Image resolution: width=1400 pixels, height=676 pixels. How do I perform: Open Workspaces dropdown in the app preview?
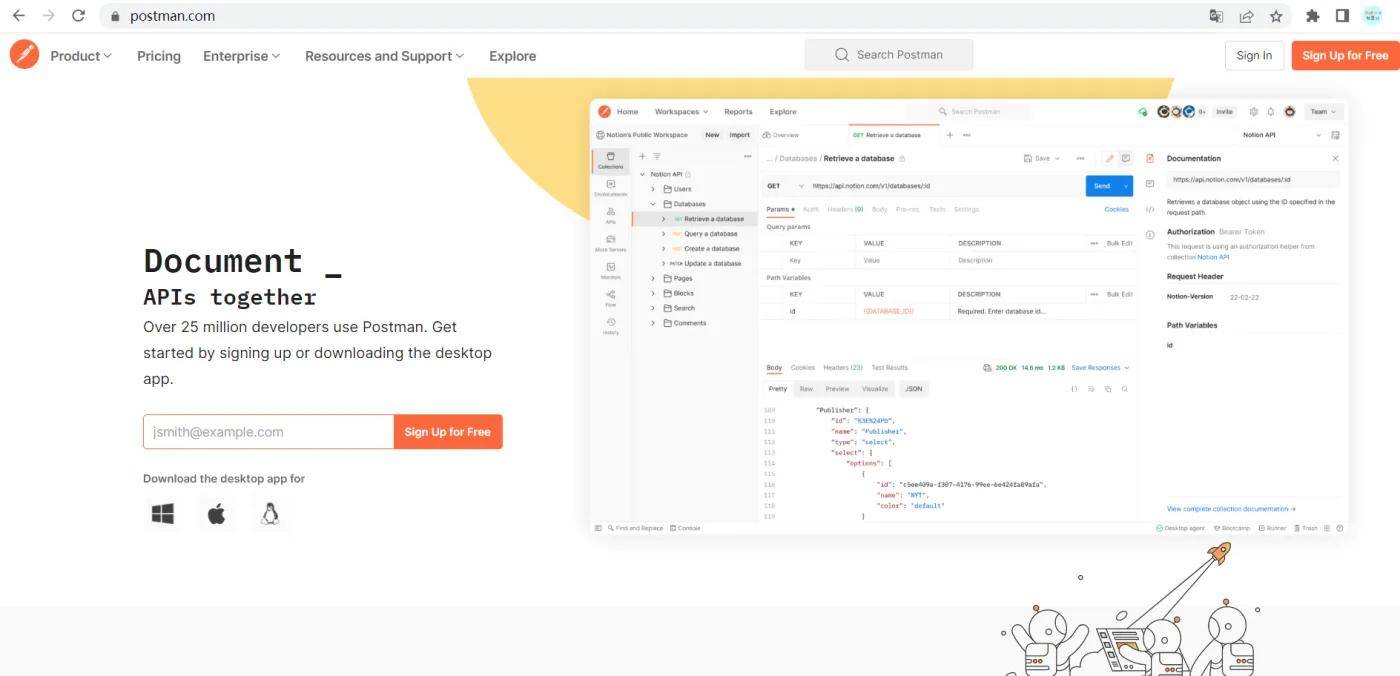click(681, 112)
